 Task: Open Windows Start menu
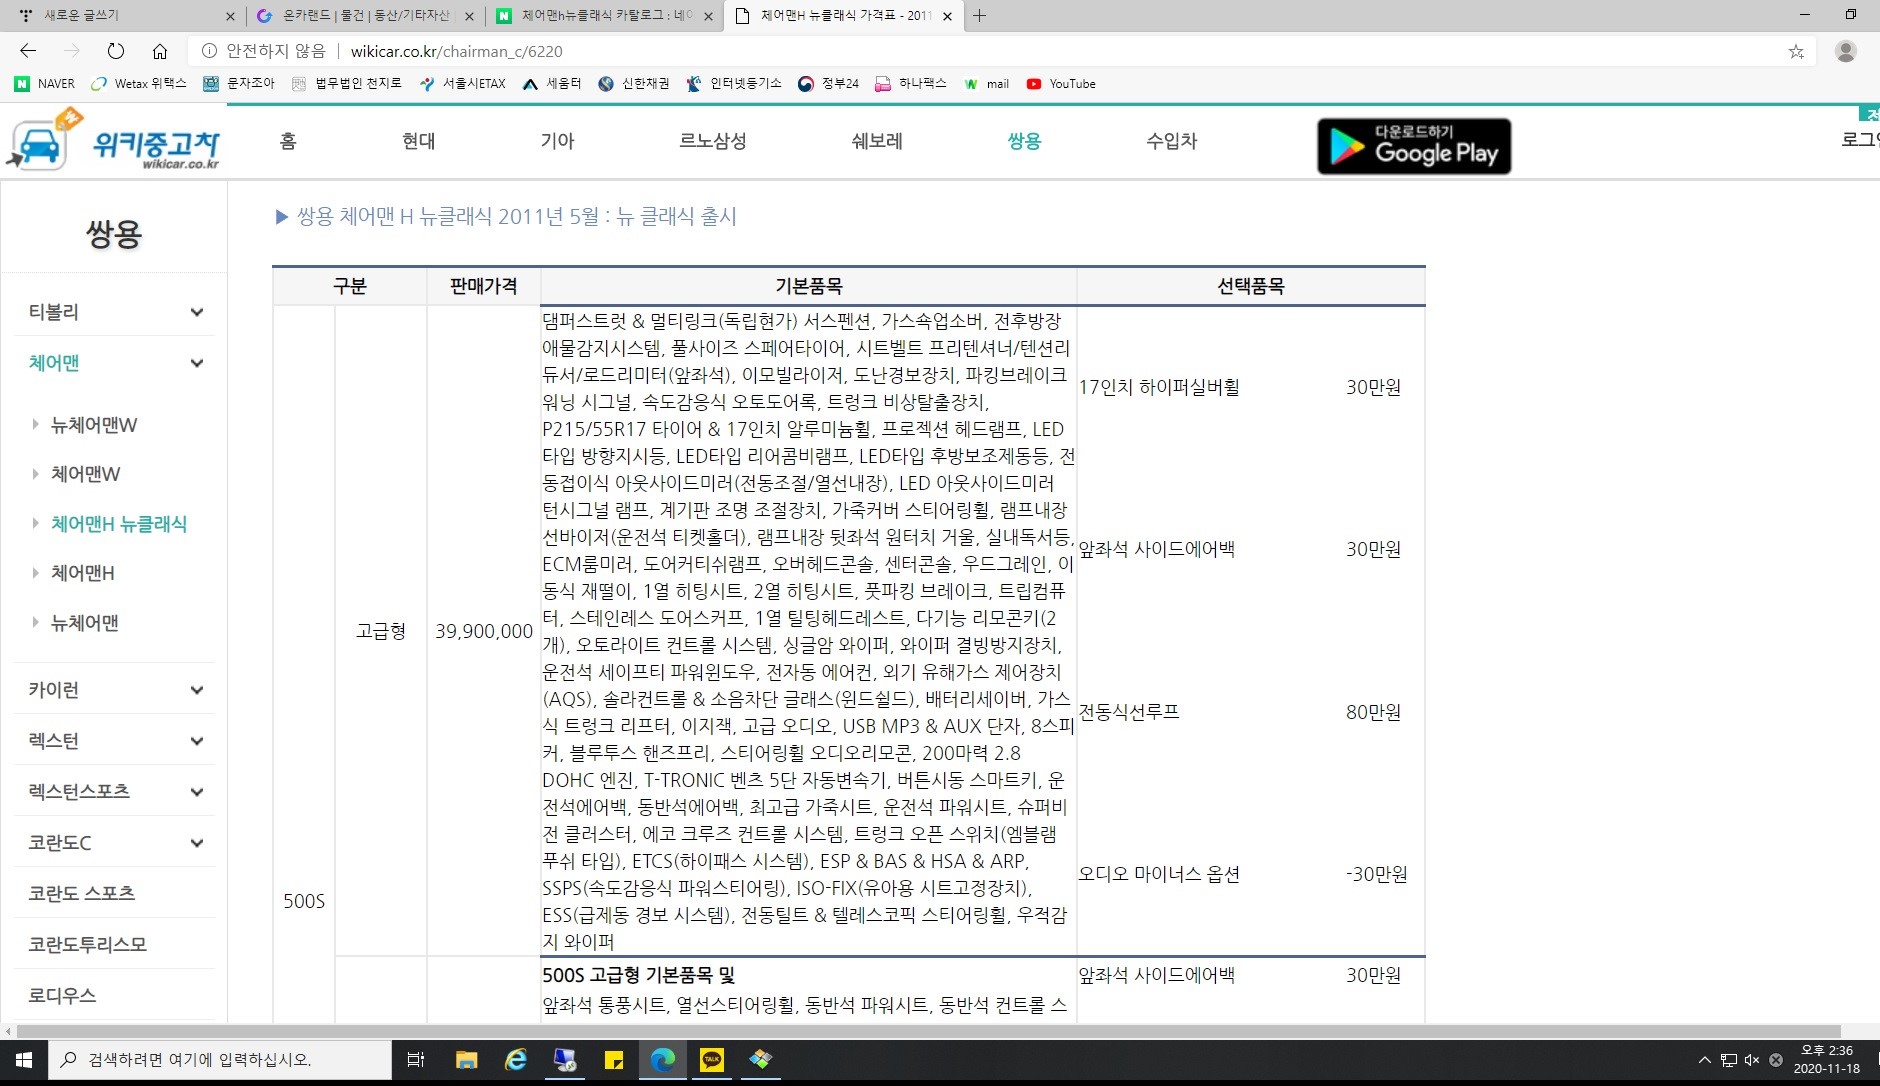tap(24, 1060)
